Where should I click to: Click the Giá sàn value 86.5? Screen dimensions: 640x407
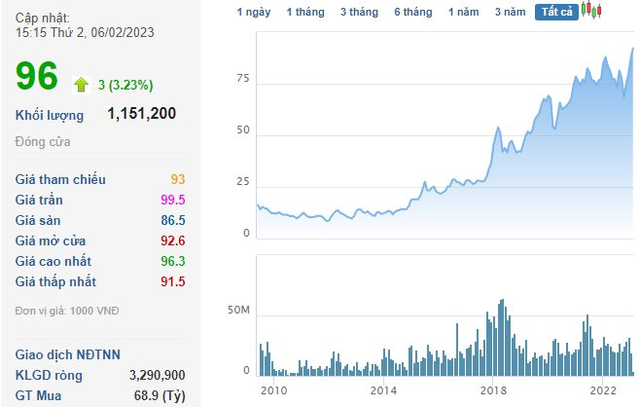click(x=172, y=220)
